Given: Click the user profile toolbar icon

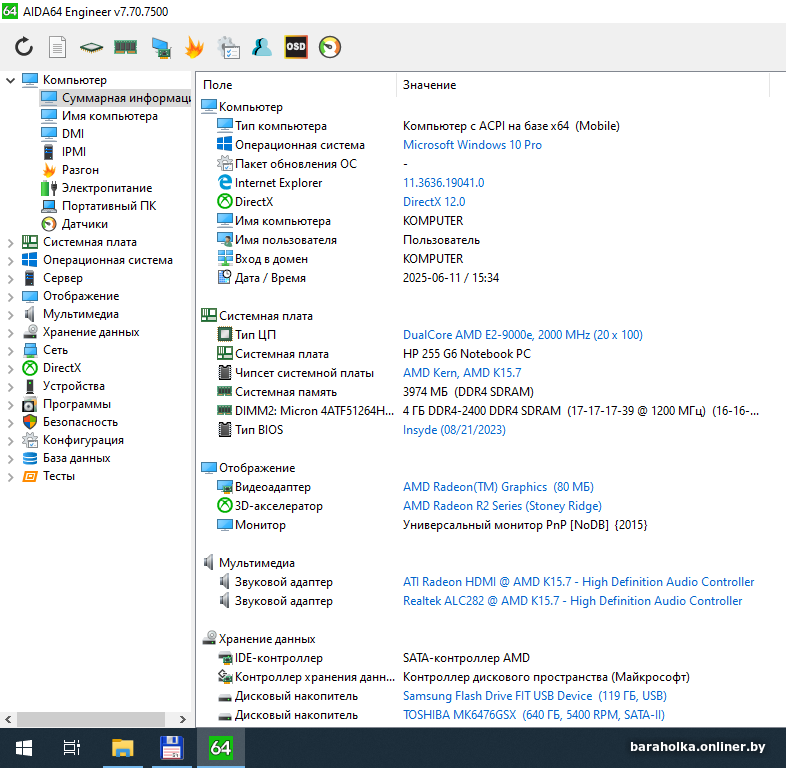Looking at the screenshot, I should pyautogui.click(x=262, y=47).
